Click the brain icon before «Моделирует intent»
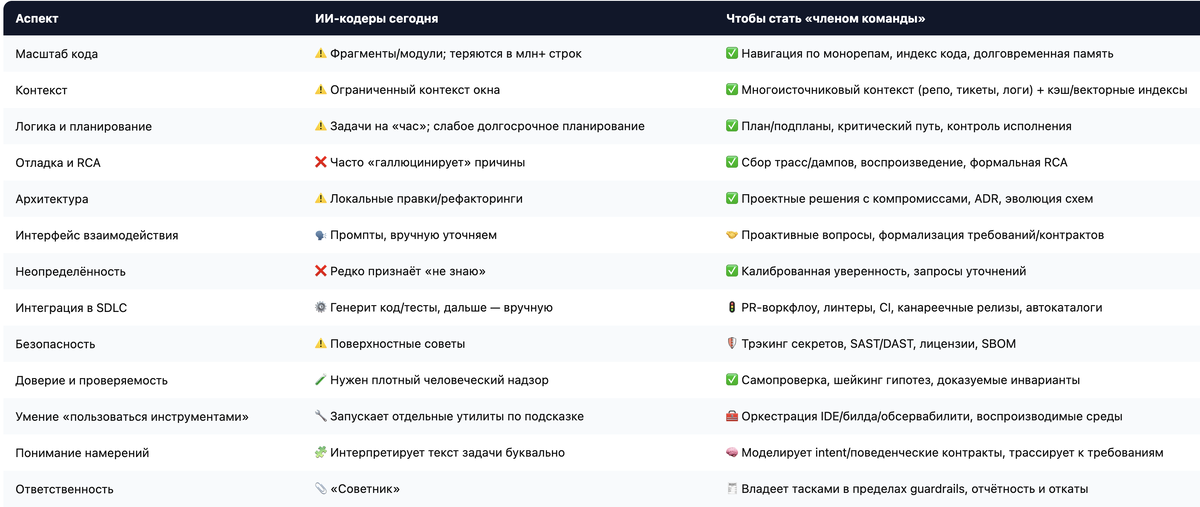The height and width of the screenshot is (507, 1200). point(732,453)
